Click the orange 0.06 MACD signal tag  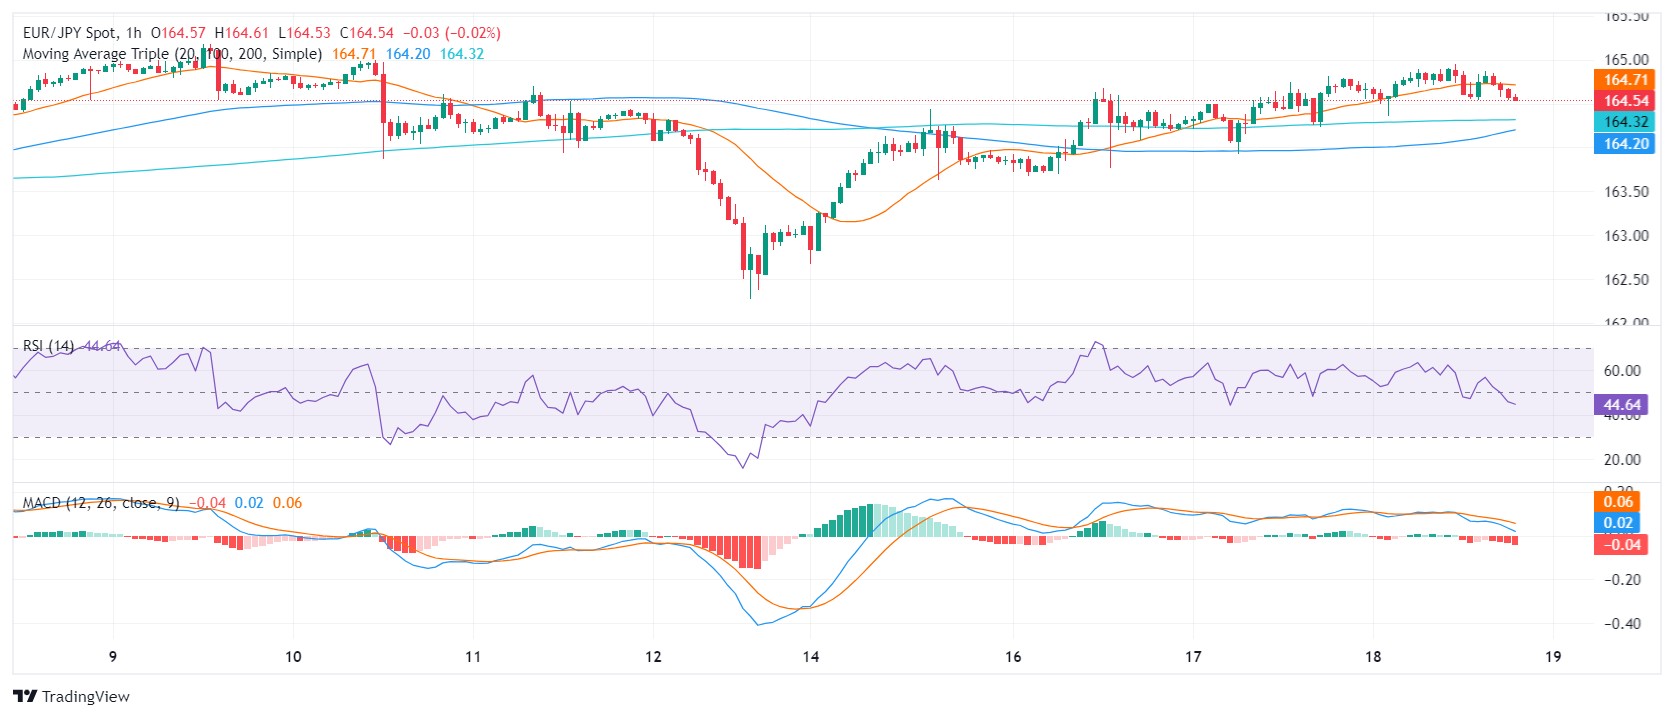point(1617,502)
